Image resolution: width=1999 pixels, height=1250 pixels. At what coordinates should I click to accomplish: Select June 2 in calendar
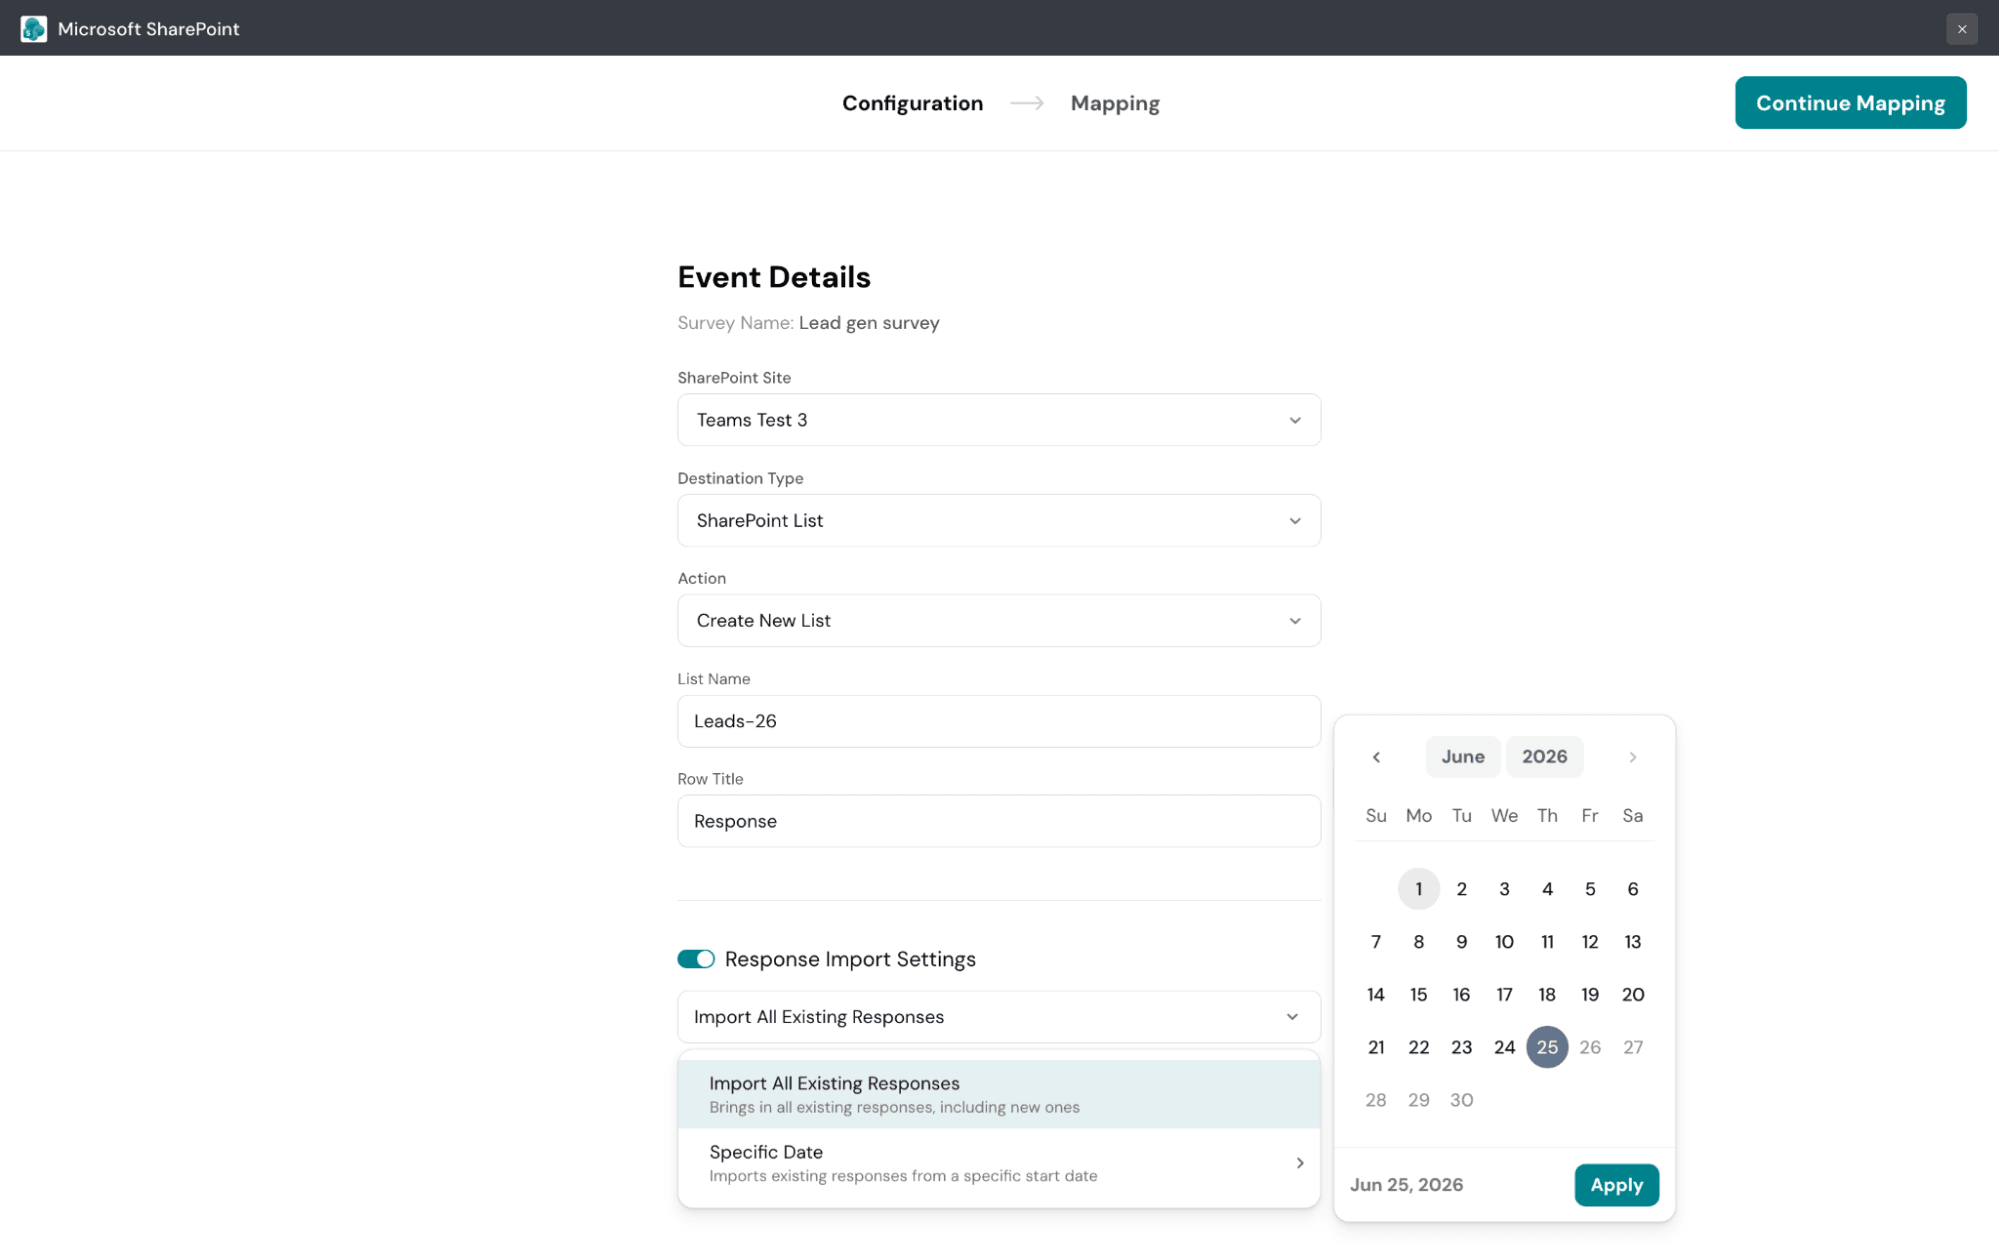coord(1461,889)
